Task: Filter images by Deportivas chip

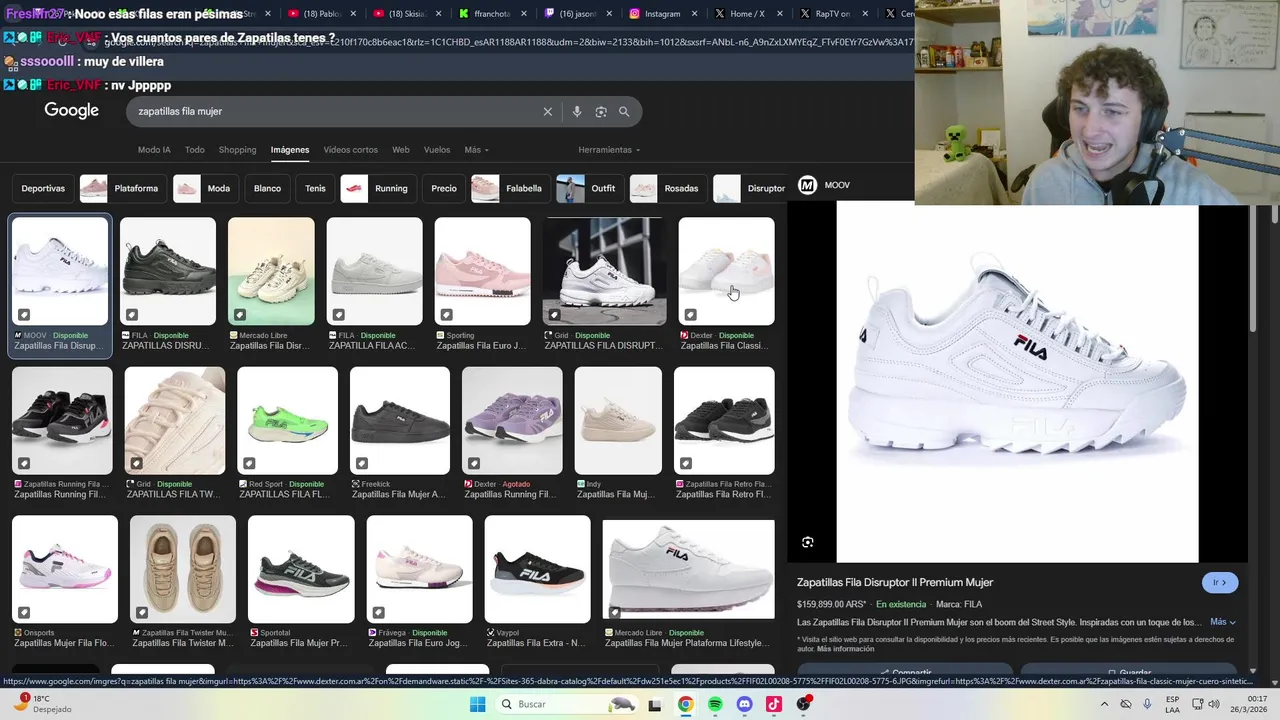Action: (43, 188)
